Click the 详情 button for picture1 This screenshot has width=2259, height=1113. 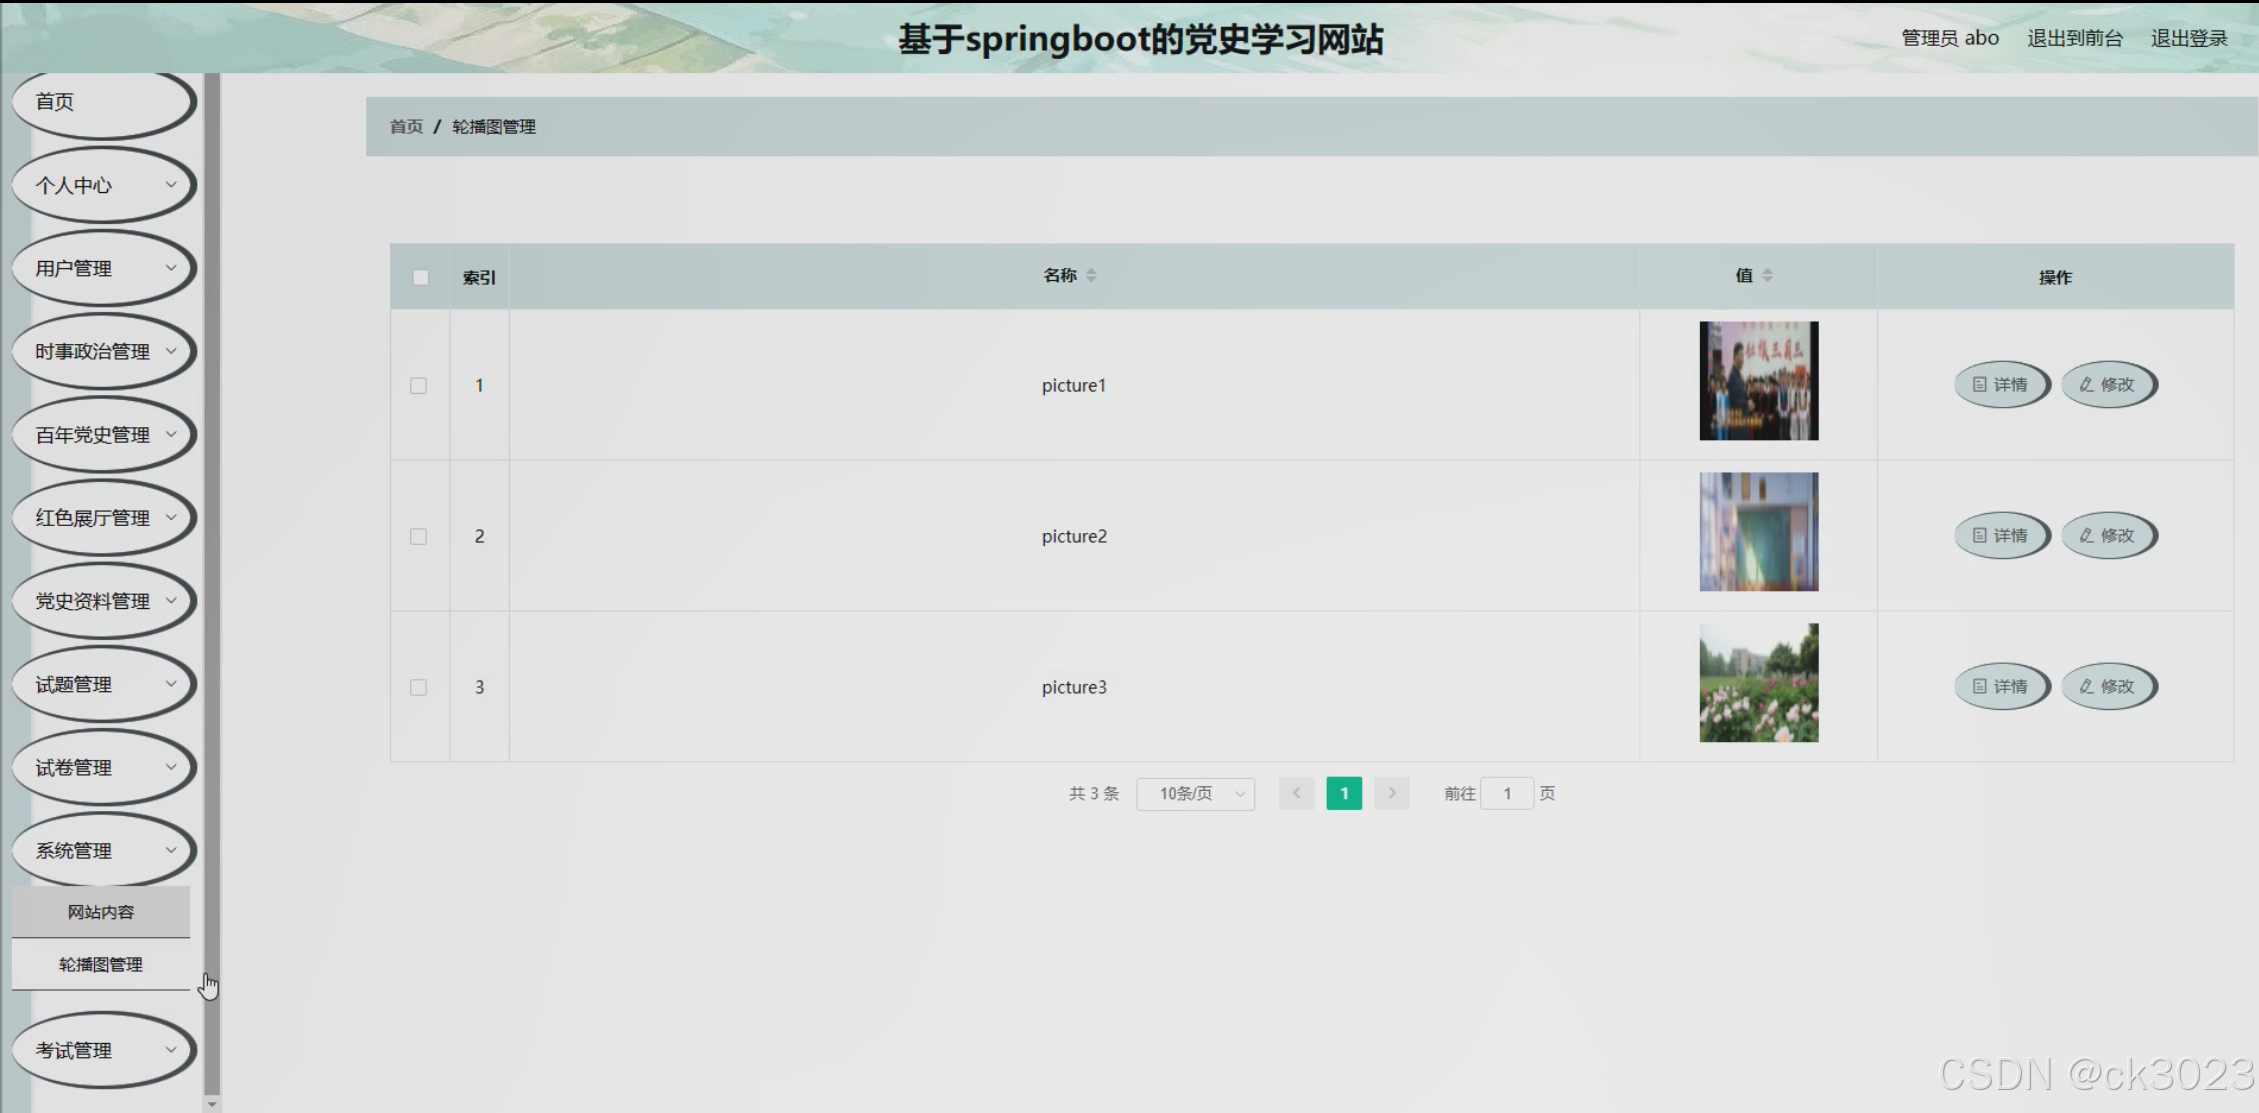[2001, 385]
